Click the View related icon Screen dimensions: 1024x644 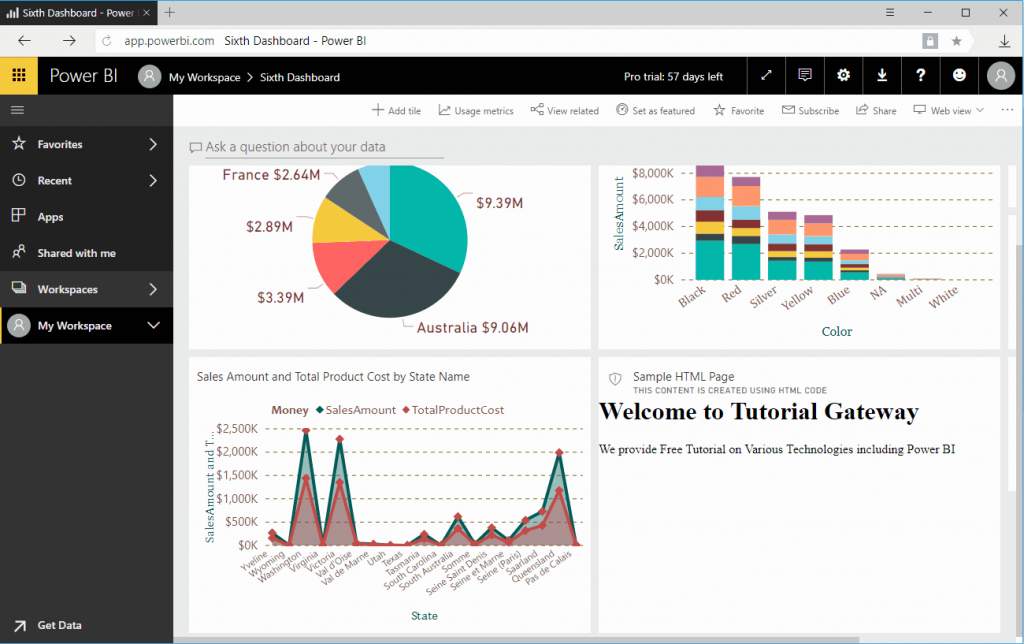click(x=564, y=110)
